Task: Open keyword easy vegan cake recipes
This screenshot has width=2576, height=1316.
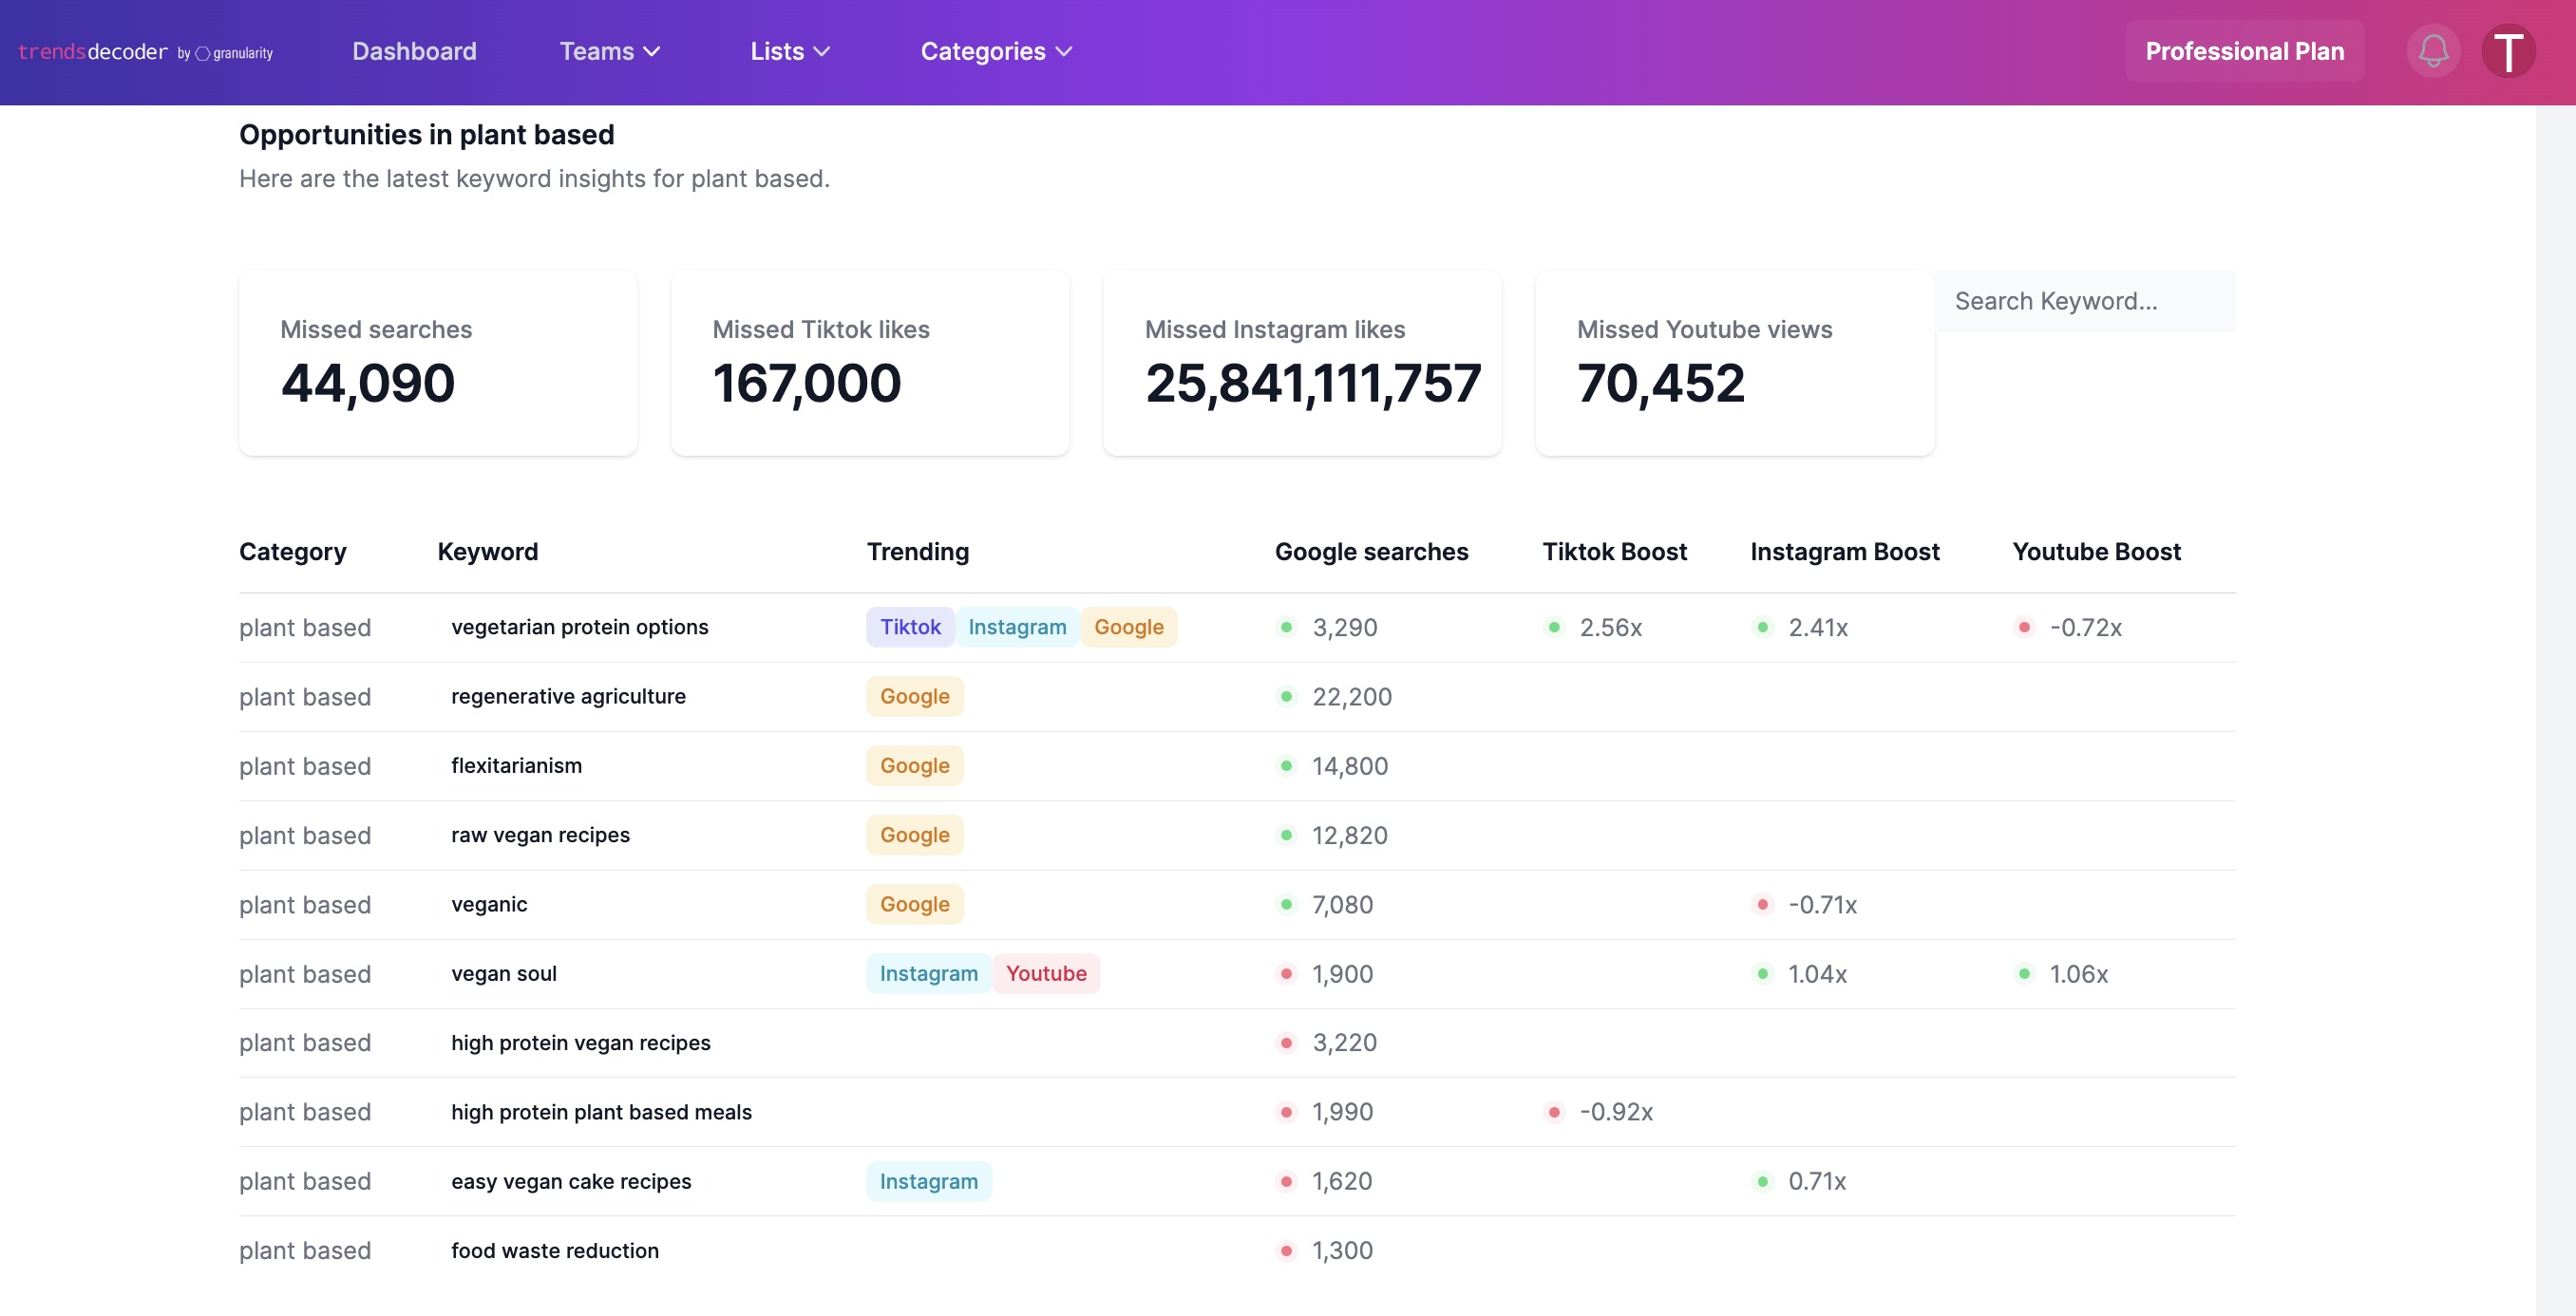Action: point(571,1181)
